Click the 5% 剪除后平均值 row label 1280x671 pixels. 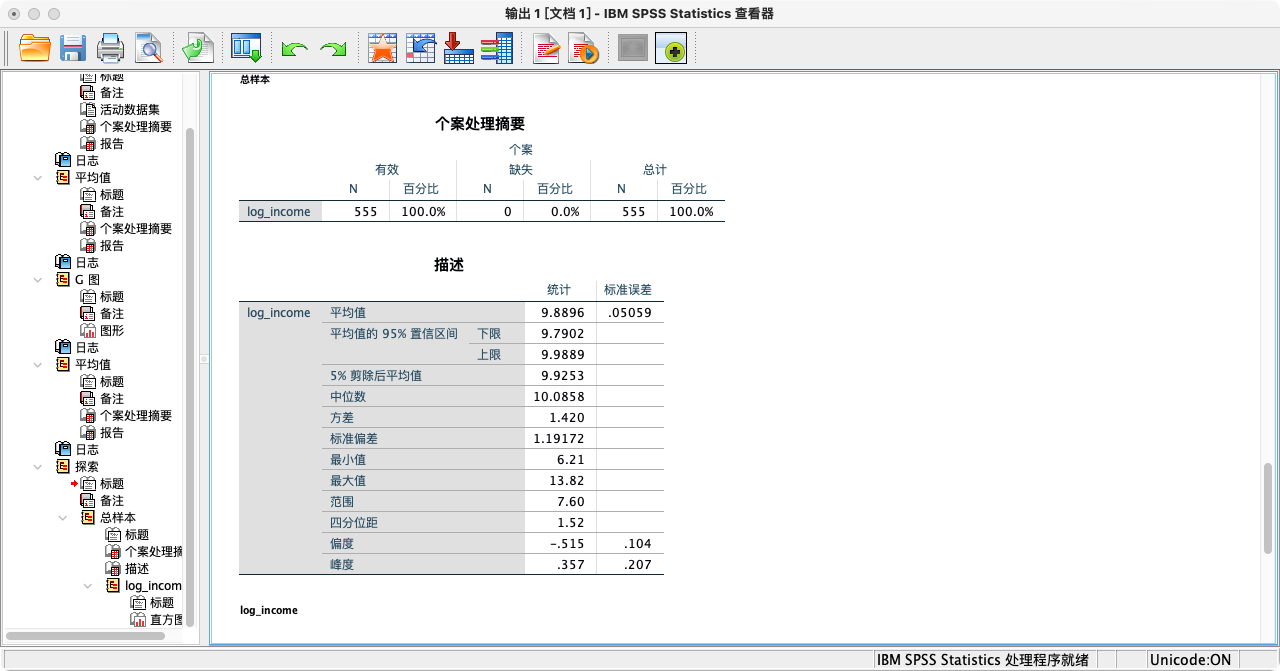pos(376,375)
